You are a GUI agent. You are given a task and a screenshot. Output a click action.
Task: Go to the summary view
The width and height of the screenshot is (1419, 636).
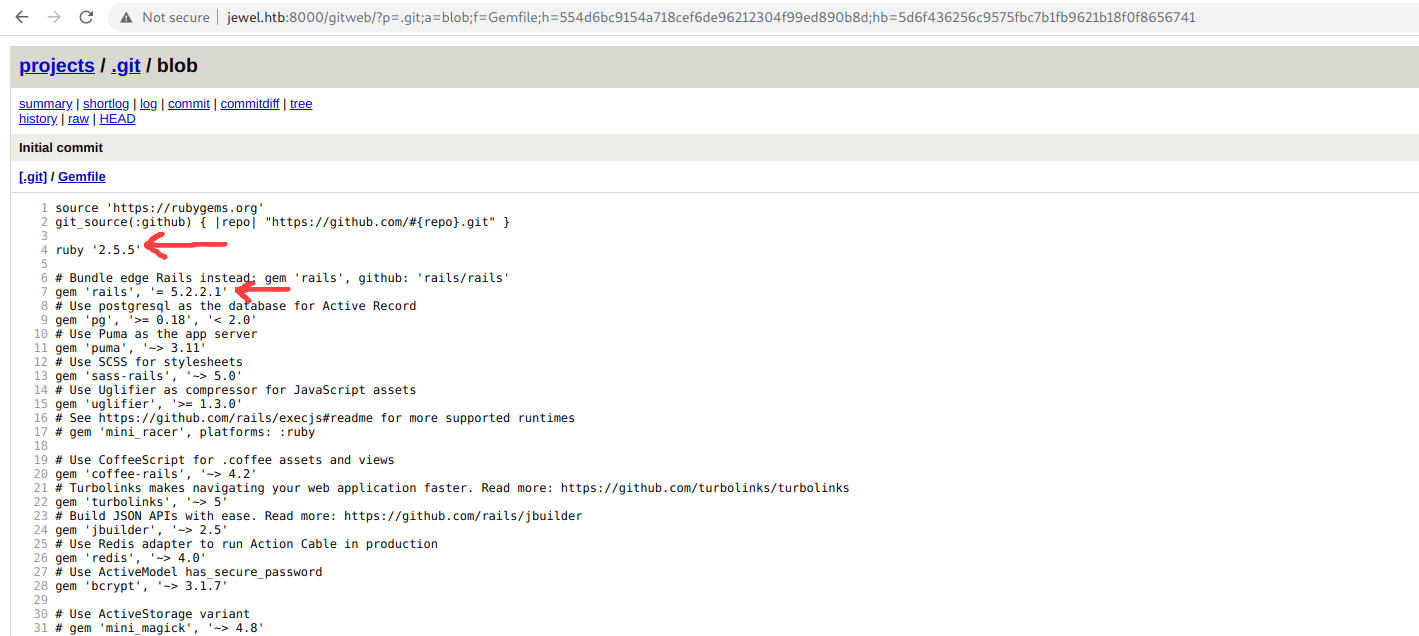[45, 104]
